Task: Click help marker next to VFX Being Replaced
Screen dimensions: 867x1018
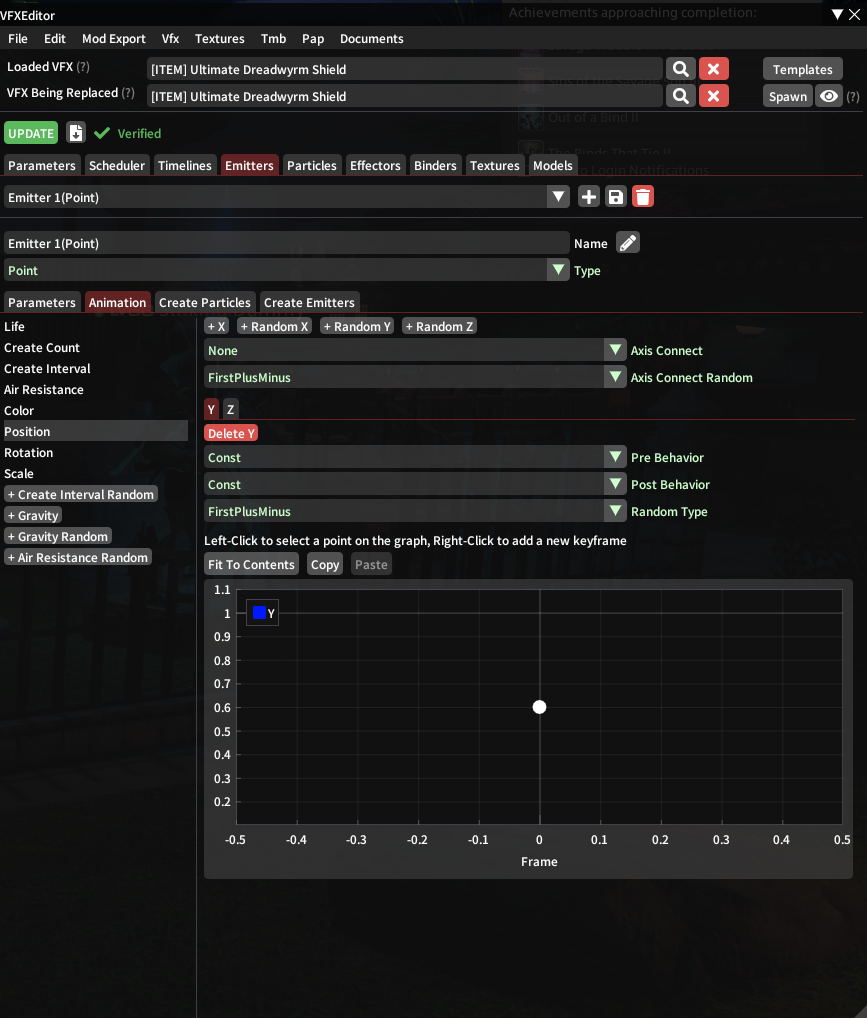Action: coord(128,93)
